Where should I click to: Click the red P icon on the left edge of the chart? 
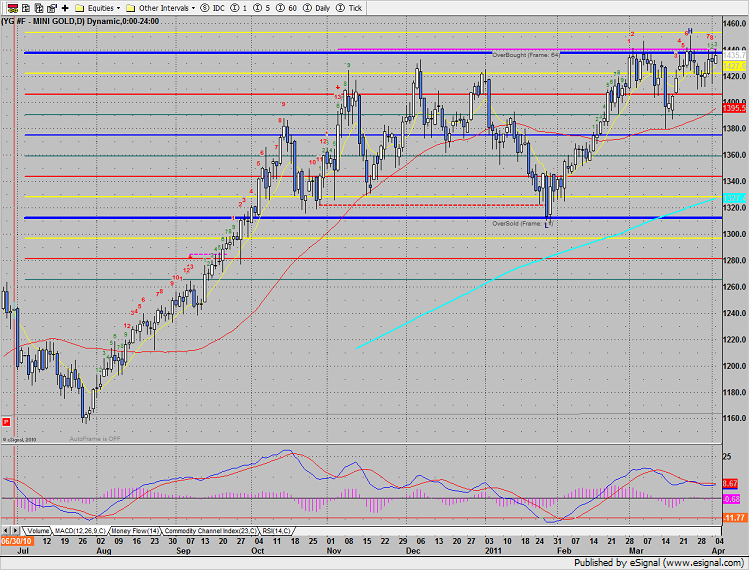click(6, 421)
